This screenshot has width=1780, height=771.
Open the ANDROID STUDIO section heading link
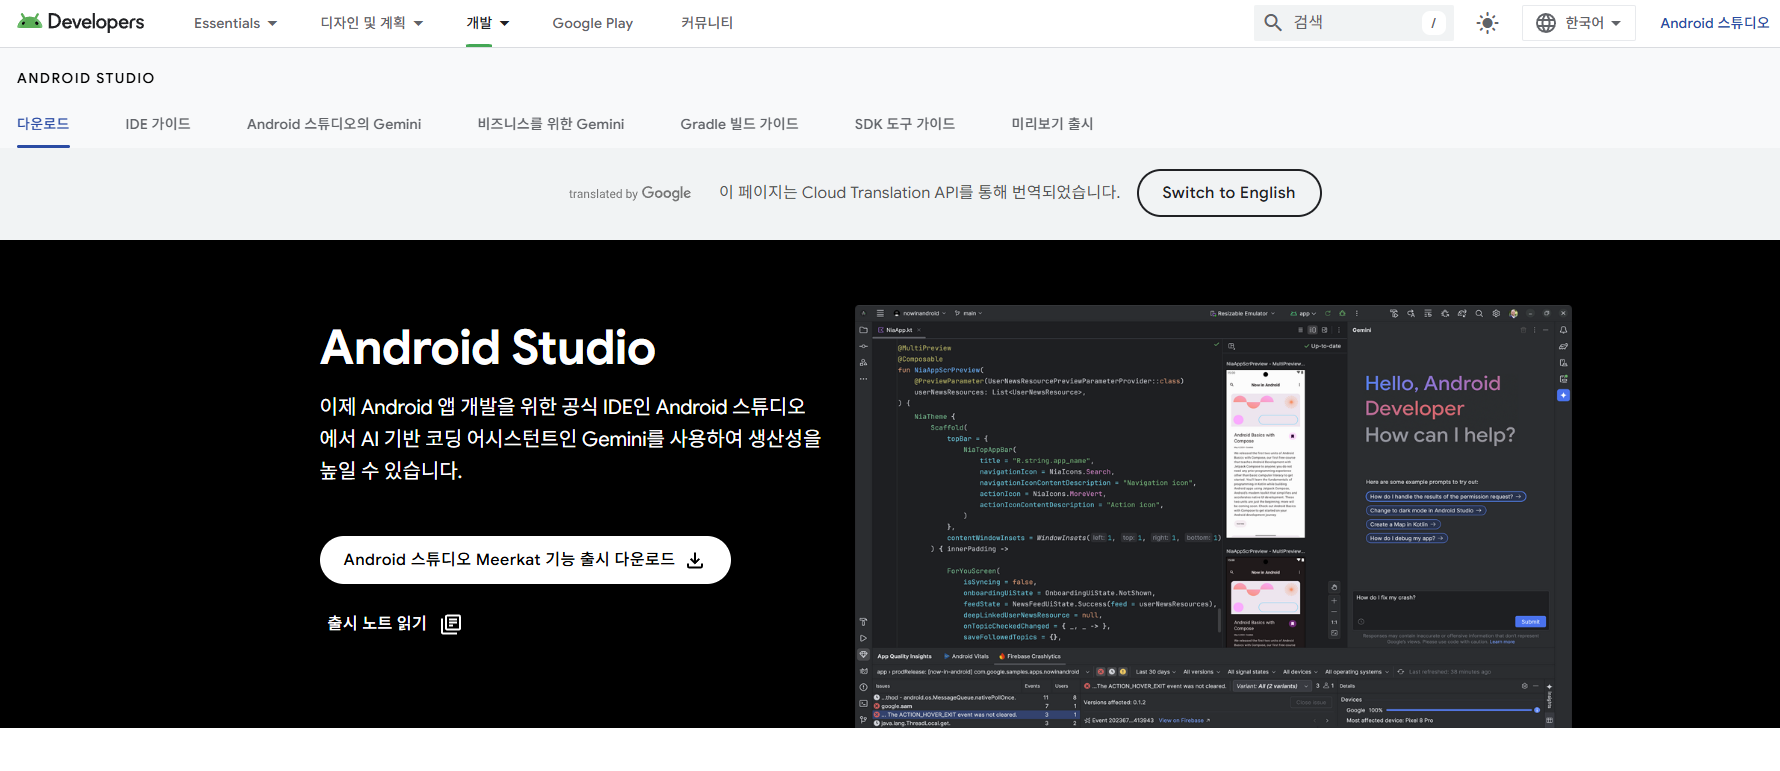click(86, 78)
